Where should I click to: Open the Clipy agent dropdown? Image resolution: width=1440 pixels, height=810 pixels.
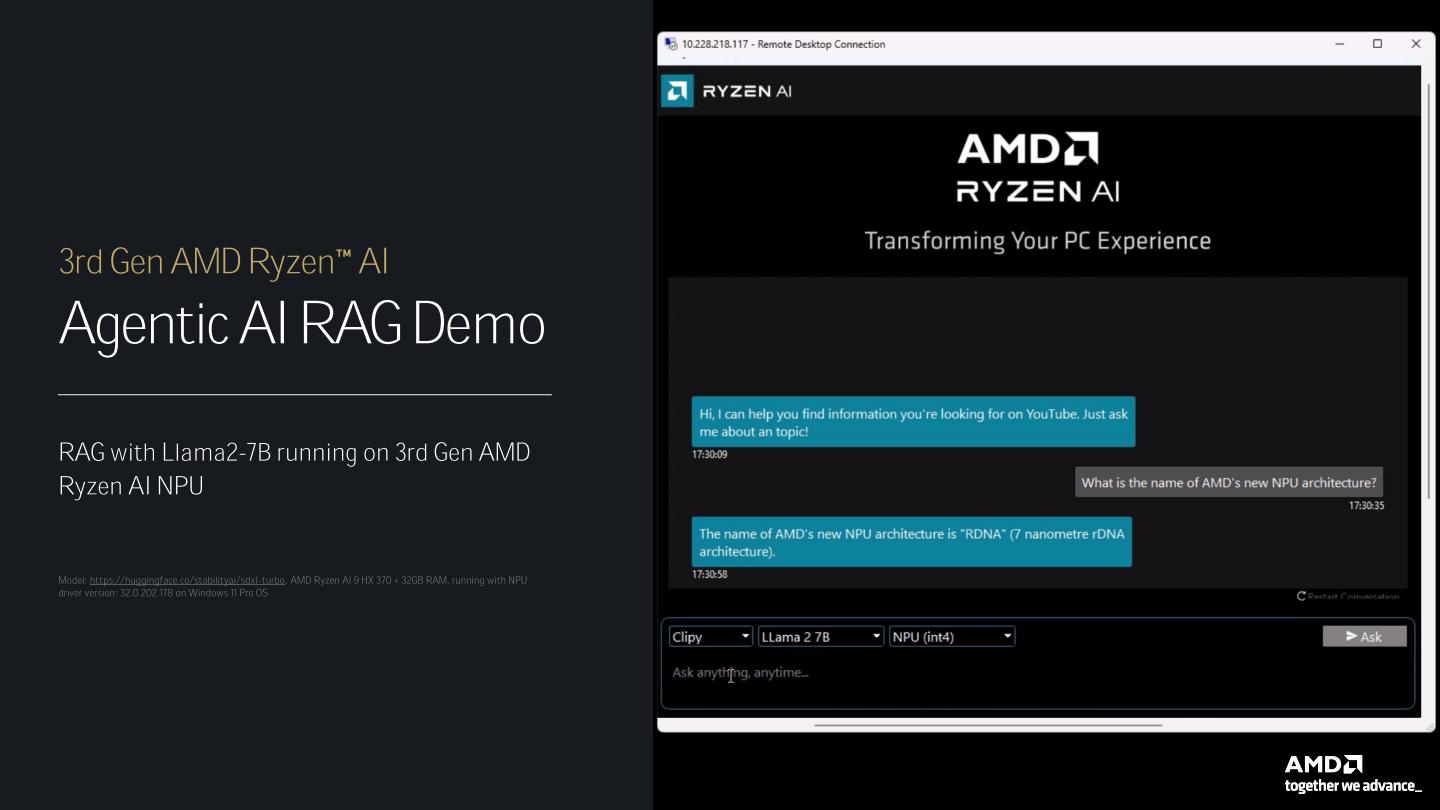coord(710,636)
